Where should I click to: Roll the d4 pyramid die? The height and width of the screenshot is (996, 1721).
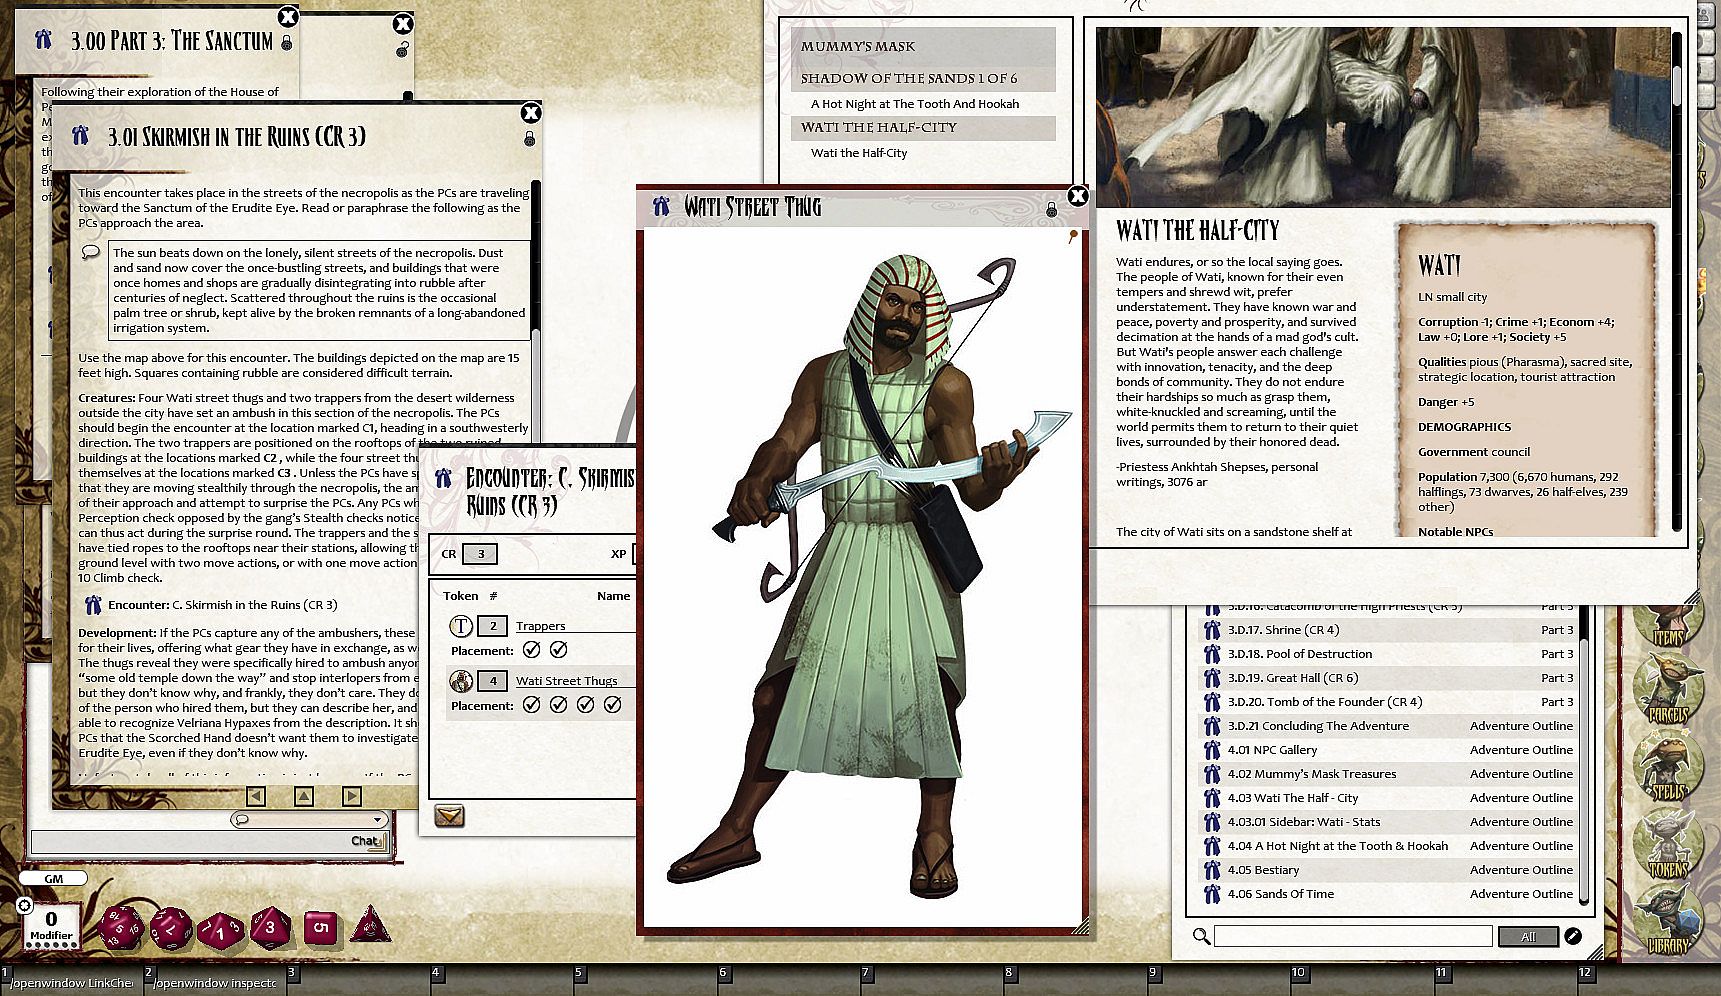tap(370, 926)
